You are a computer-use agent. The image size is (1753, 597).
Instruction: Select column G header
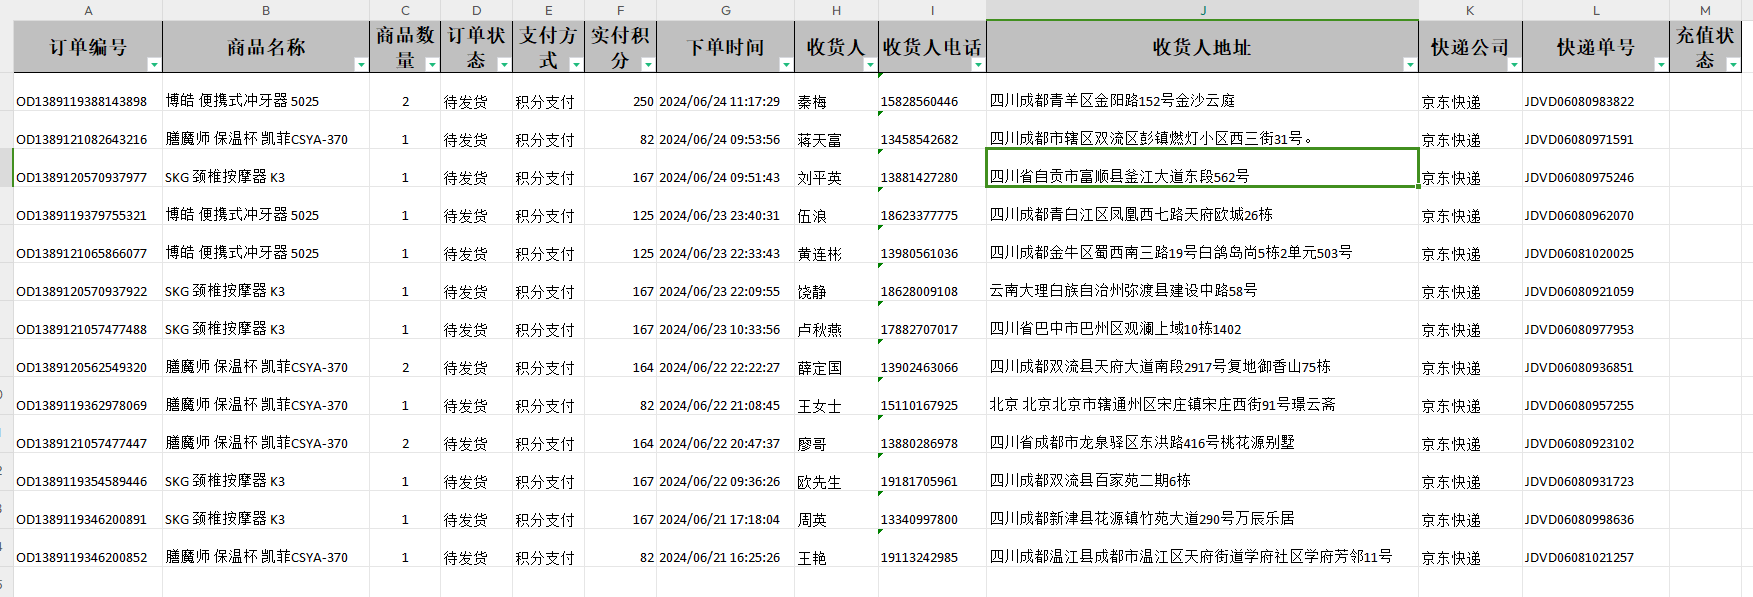pyautogui.click(x=725, y=10)
